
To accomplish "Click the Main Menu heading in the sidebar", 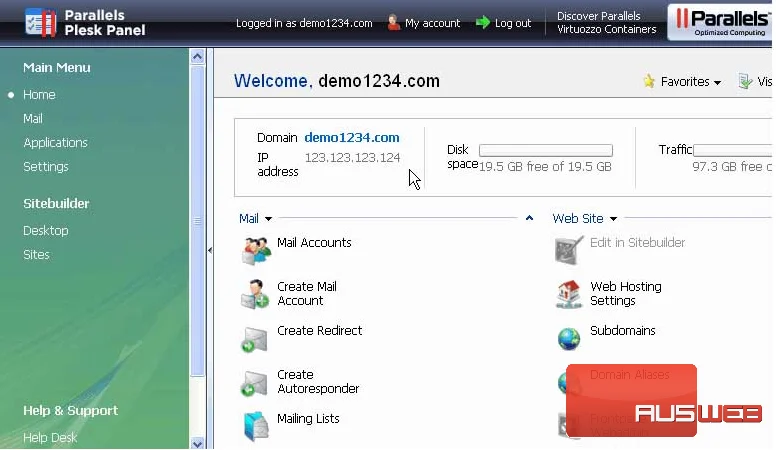I will (x=56, y=67).
